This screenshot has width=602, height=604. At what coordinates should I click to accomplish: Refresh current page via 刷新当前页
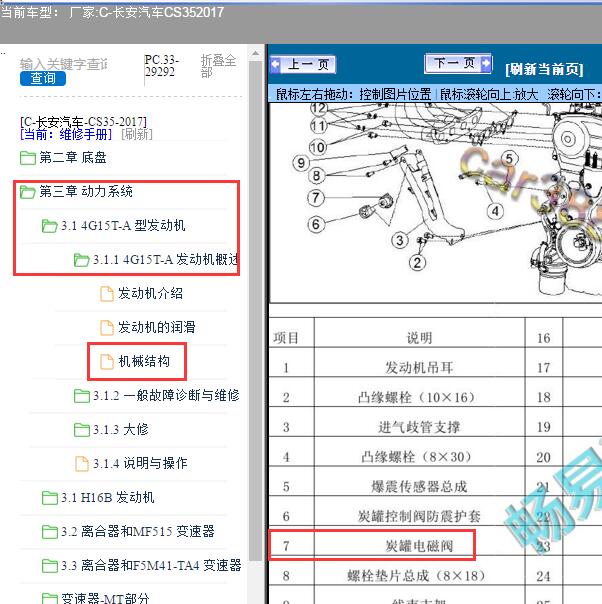544,69
